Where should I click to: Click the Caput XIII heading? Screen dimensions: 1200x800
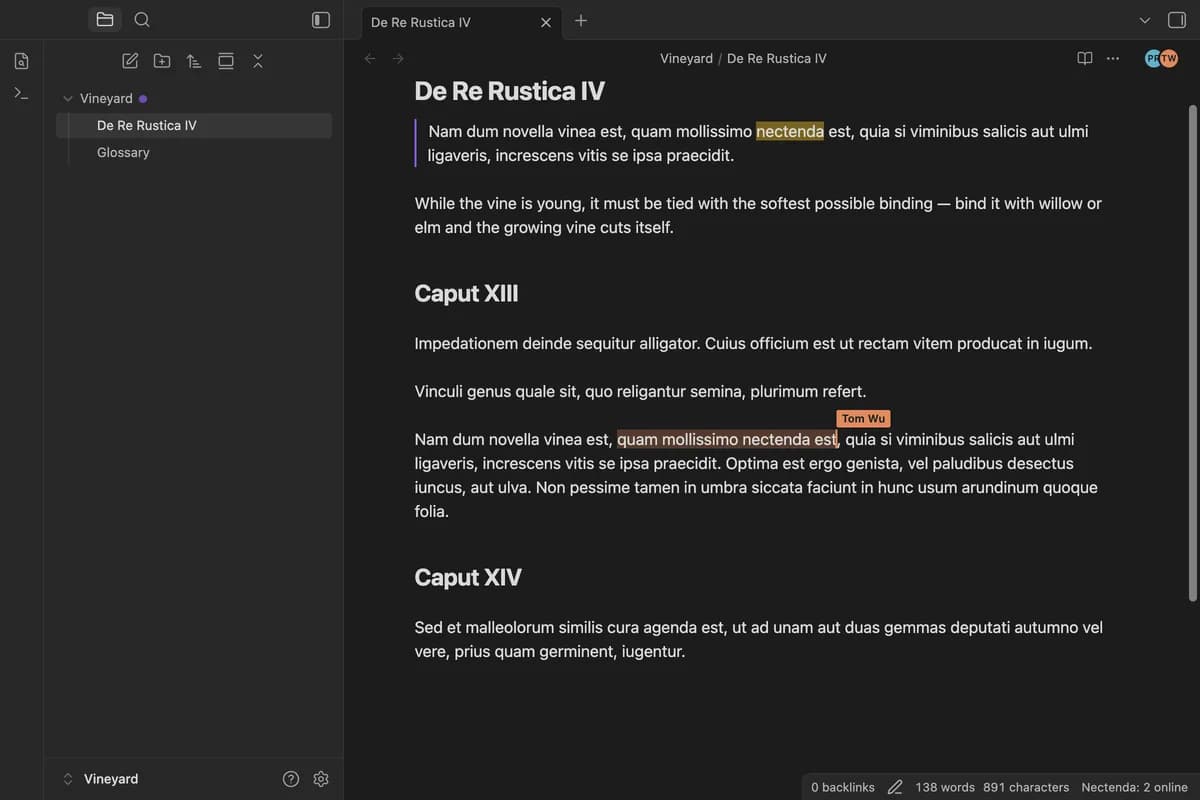pyautogui.click(x=466, y=294)
